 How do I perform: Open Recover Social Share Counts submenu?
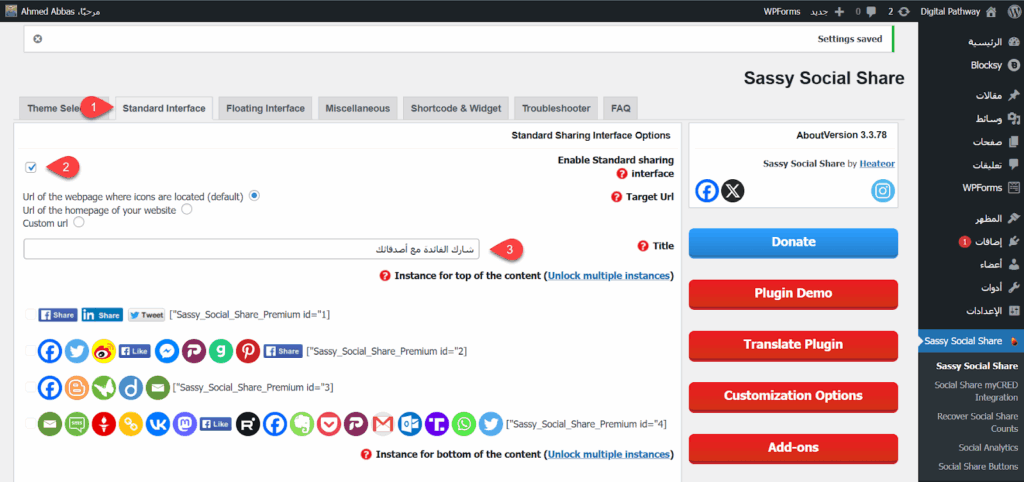977,423
